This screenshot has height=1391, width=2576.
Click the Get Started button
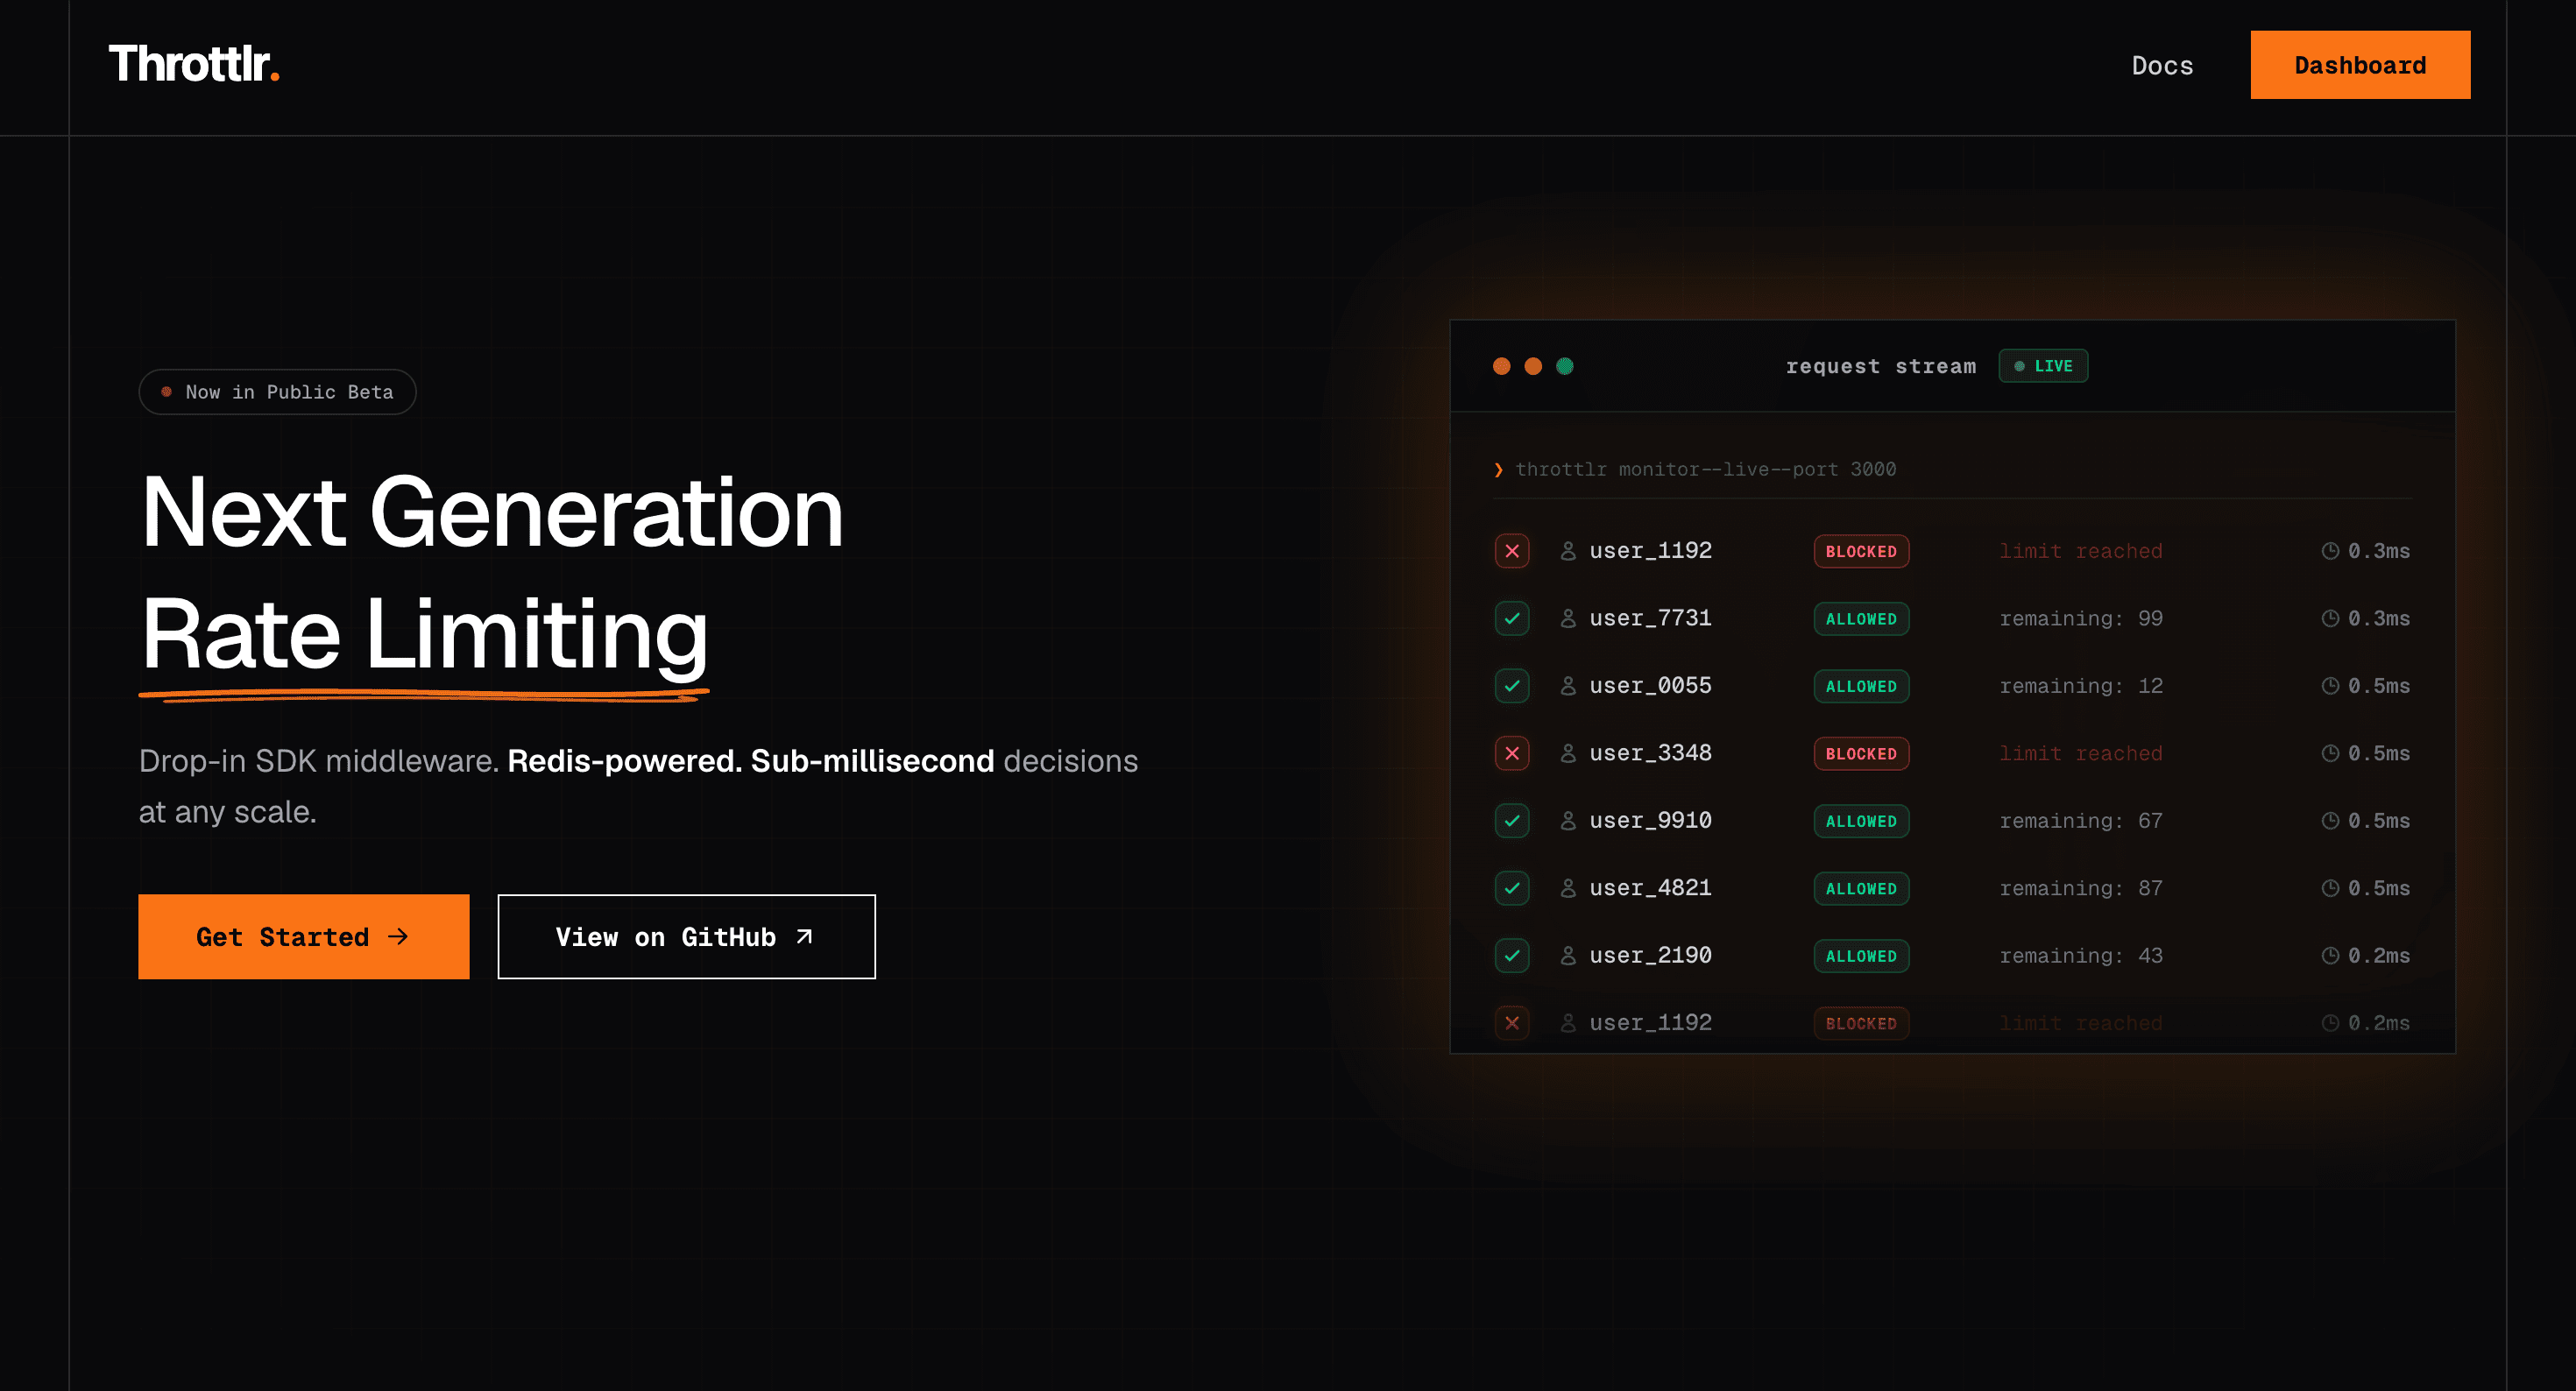point(303,937)
